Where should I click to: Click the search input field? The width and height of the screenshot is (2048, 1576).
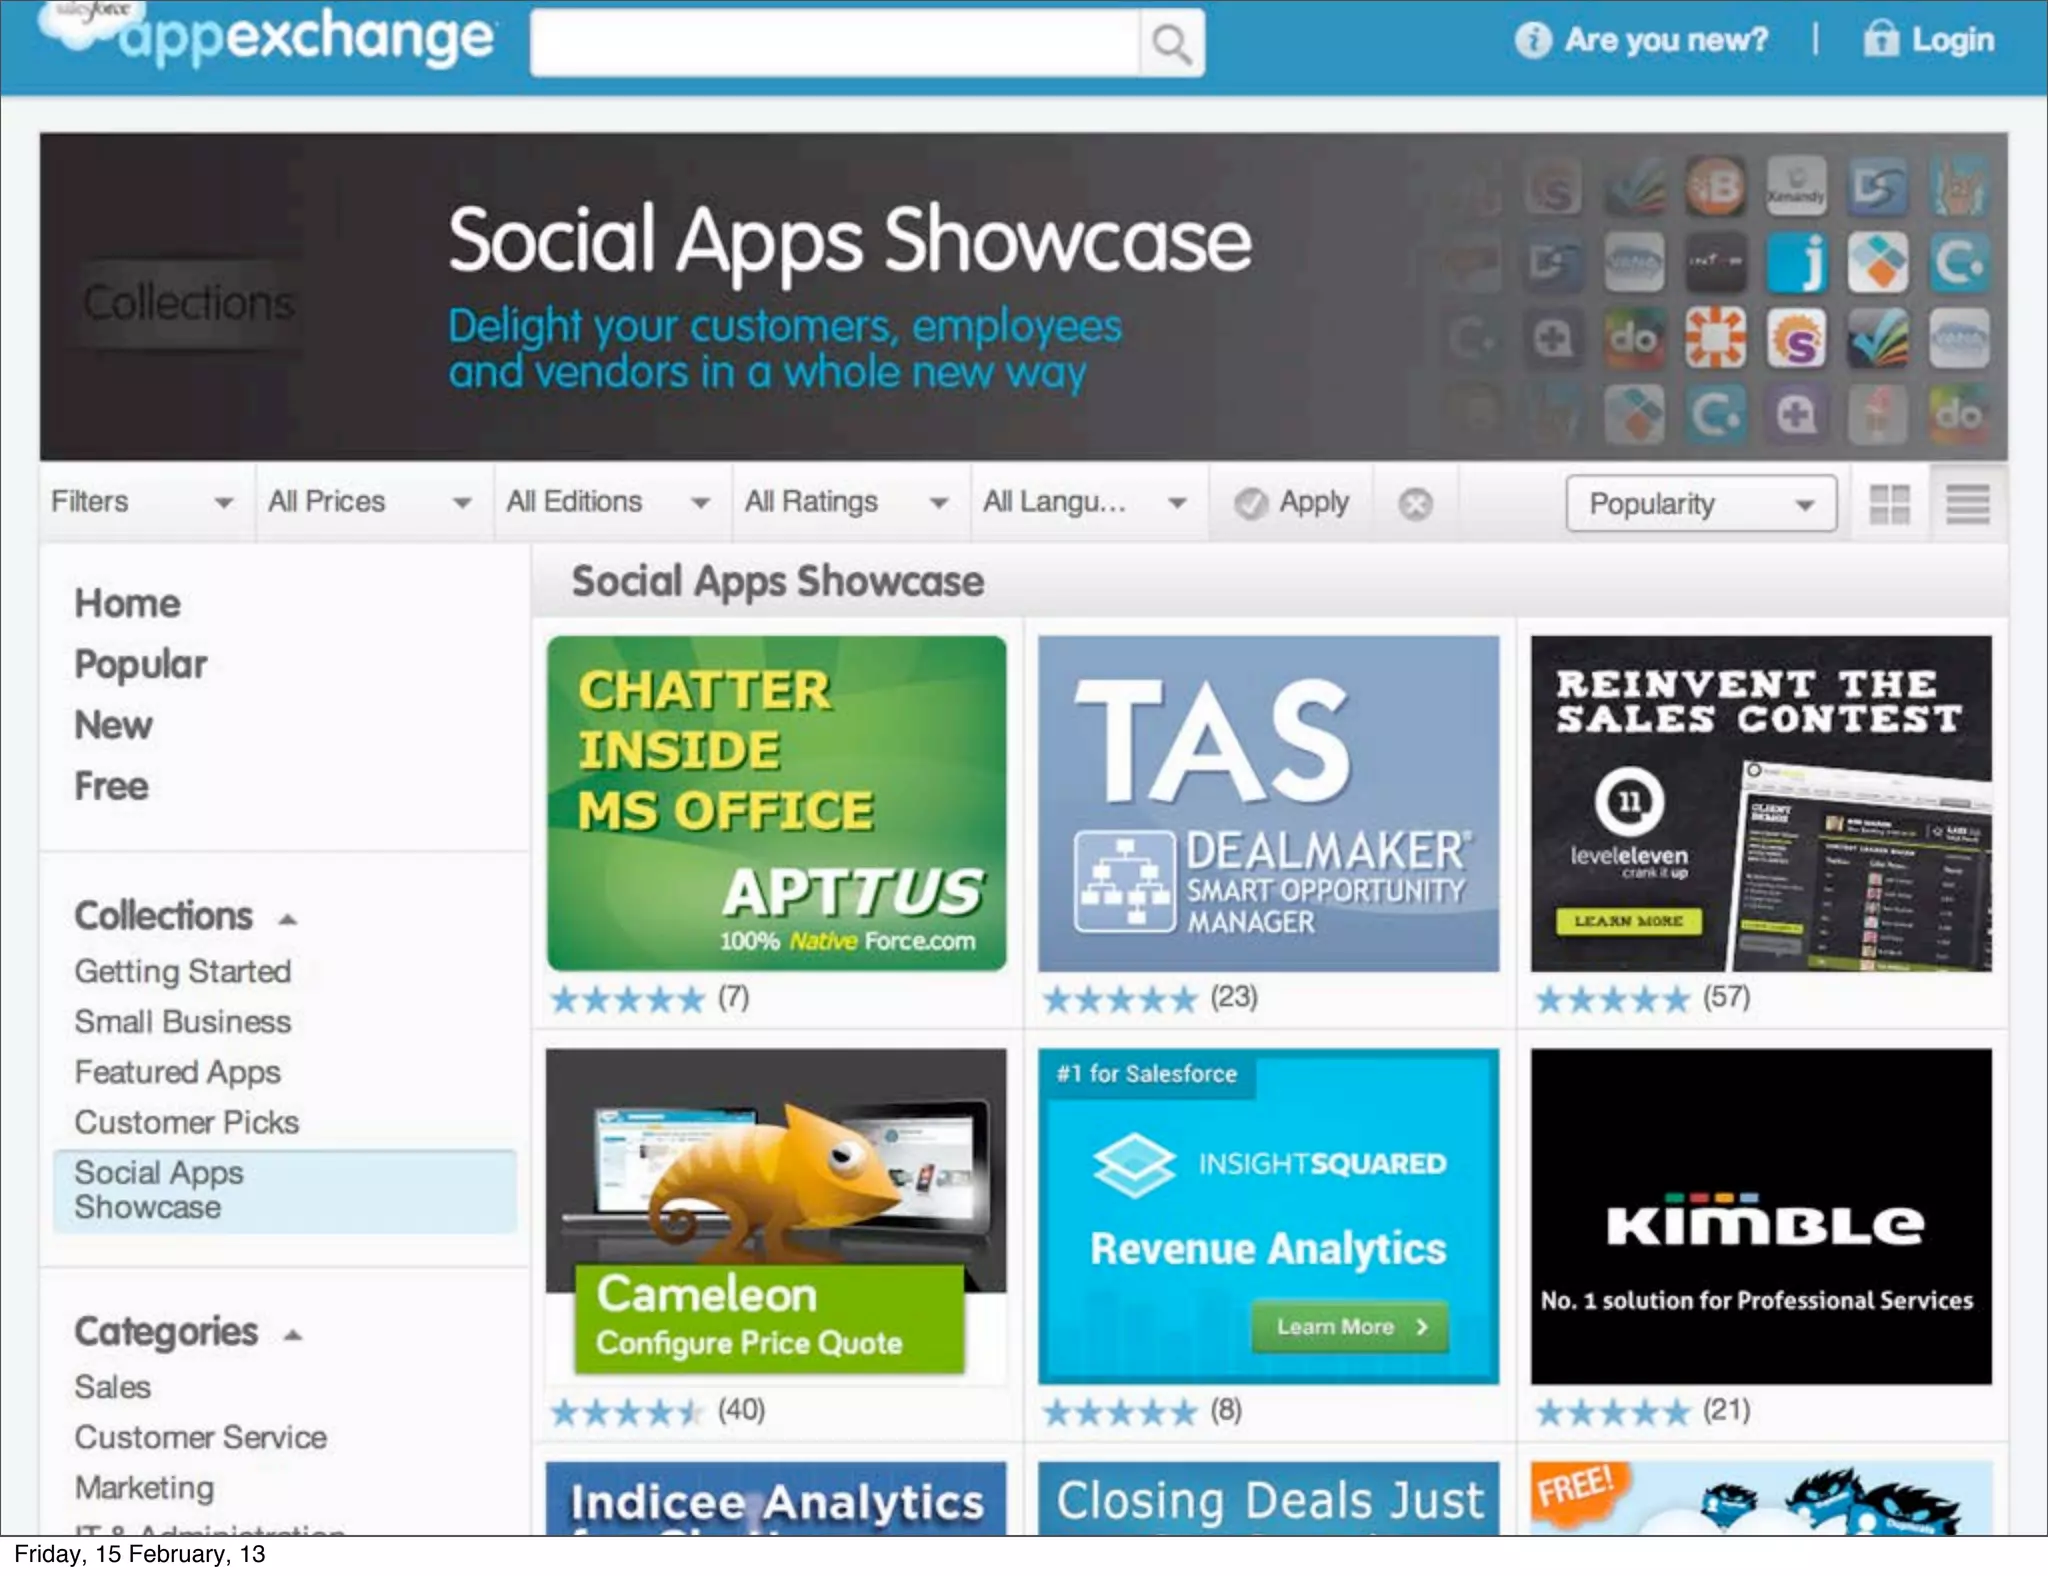click(835, 43)
